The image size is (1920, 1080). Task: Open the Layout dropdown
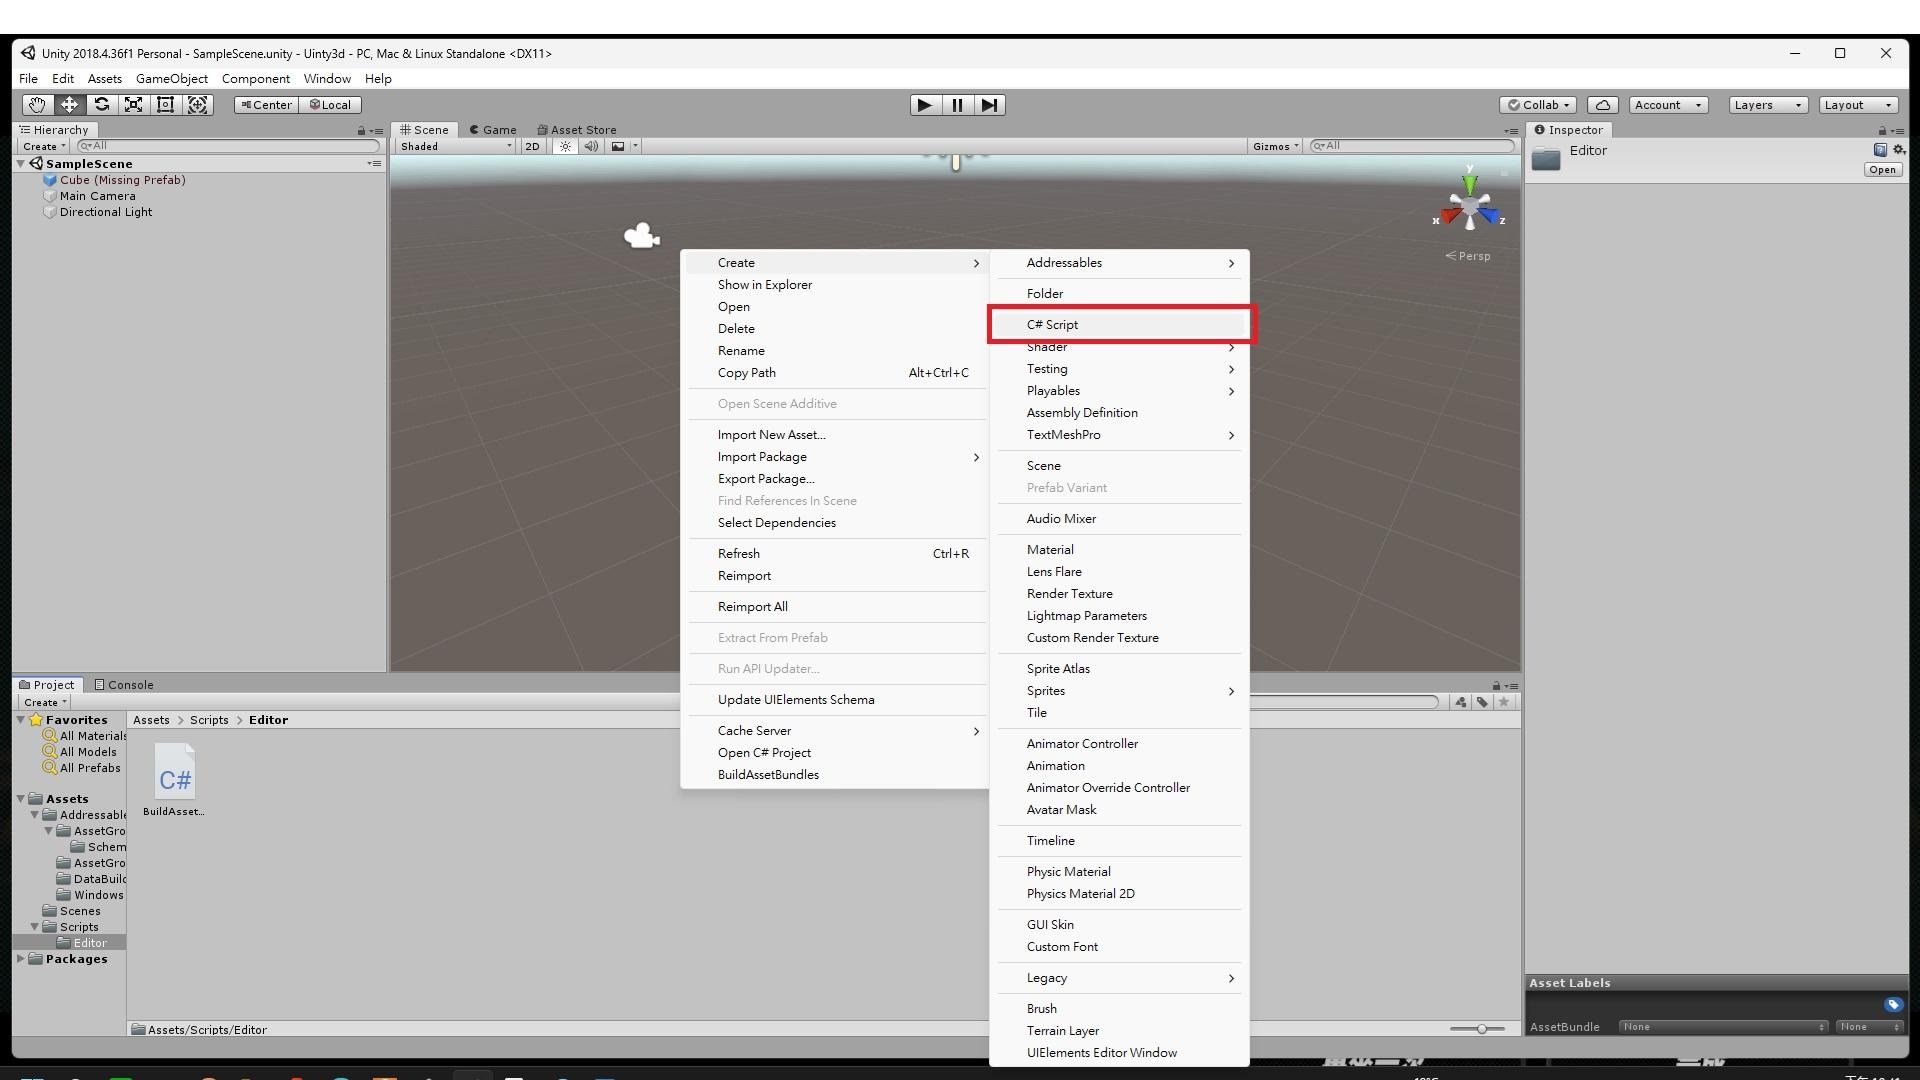point(1856,104)
